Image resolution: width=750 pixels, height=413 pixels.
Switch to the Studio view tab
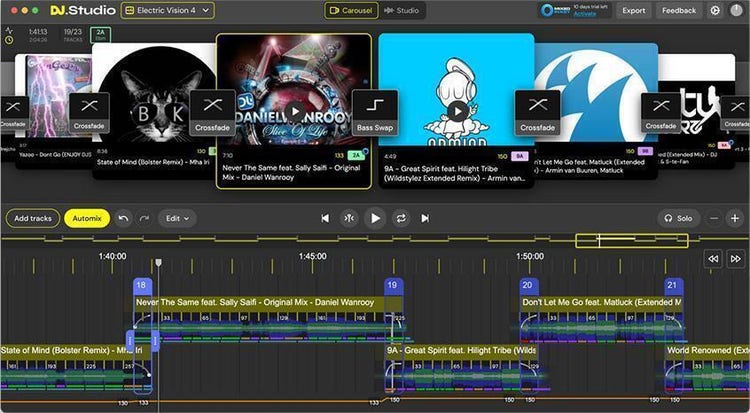click(401, 11)
